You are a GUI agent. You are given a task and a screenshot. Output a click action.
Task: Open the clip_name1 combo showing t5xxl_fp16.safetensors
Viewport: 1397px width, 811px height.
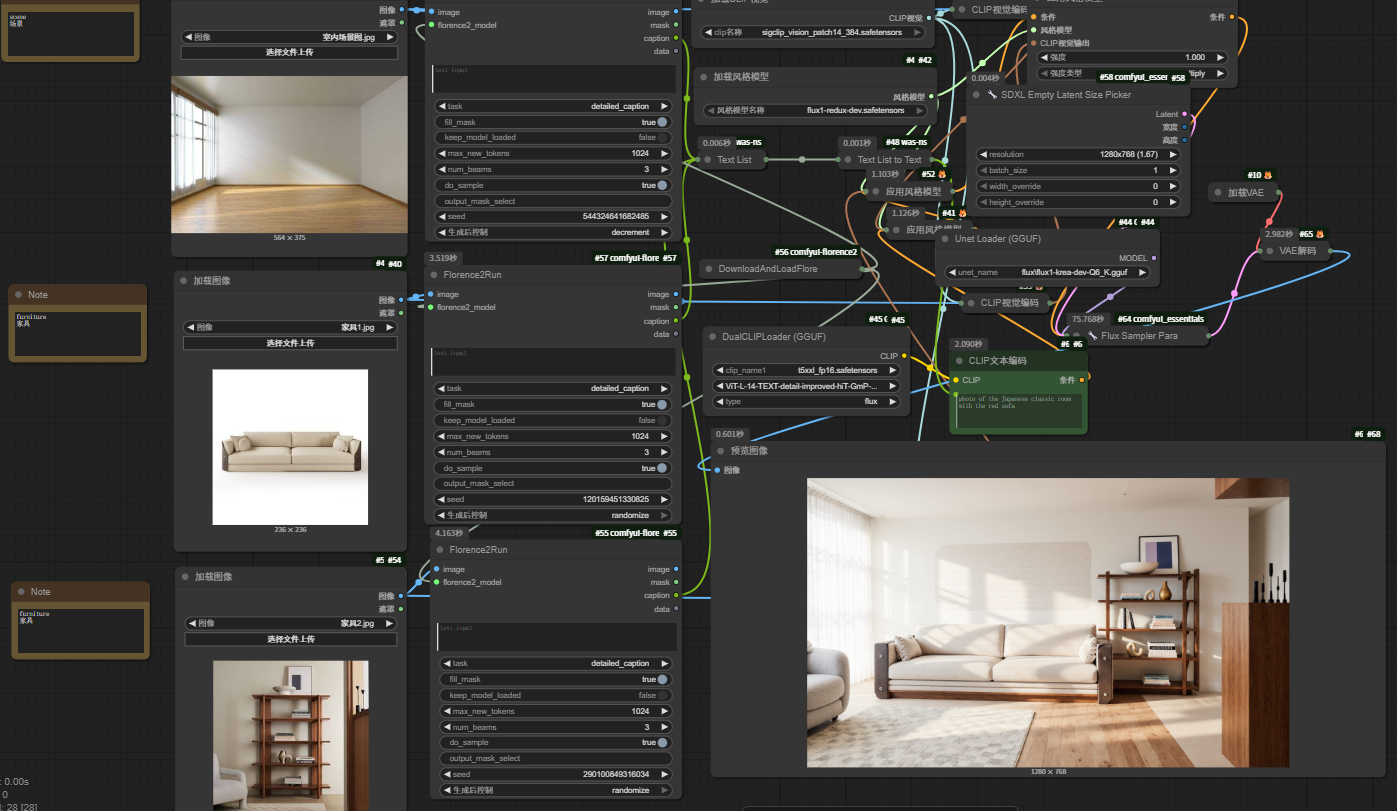pyautogui.click(x=806, y=370)
